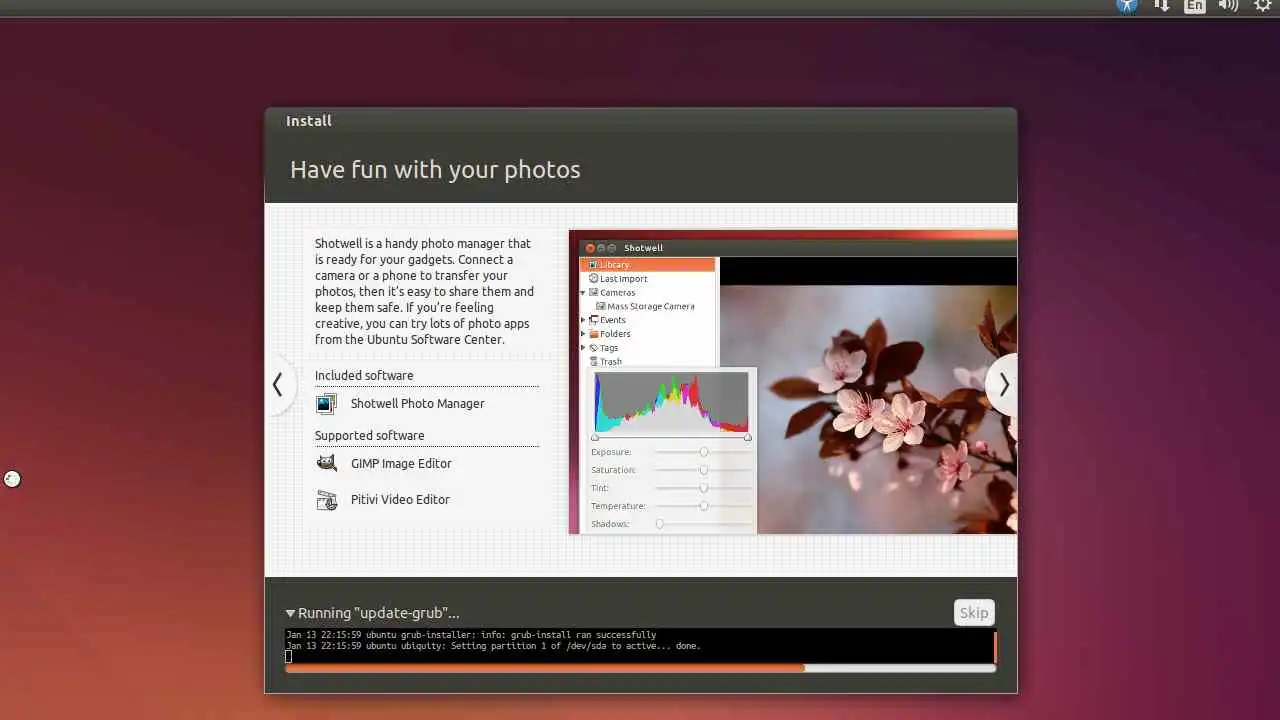Click the Last Import clock icon

(594, 279)
